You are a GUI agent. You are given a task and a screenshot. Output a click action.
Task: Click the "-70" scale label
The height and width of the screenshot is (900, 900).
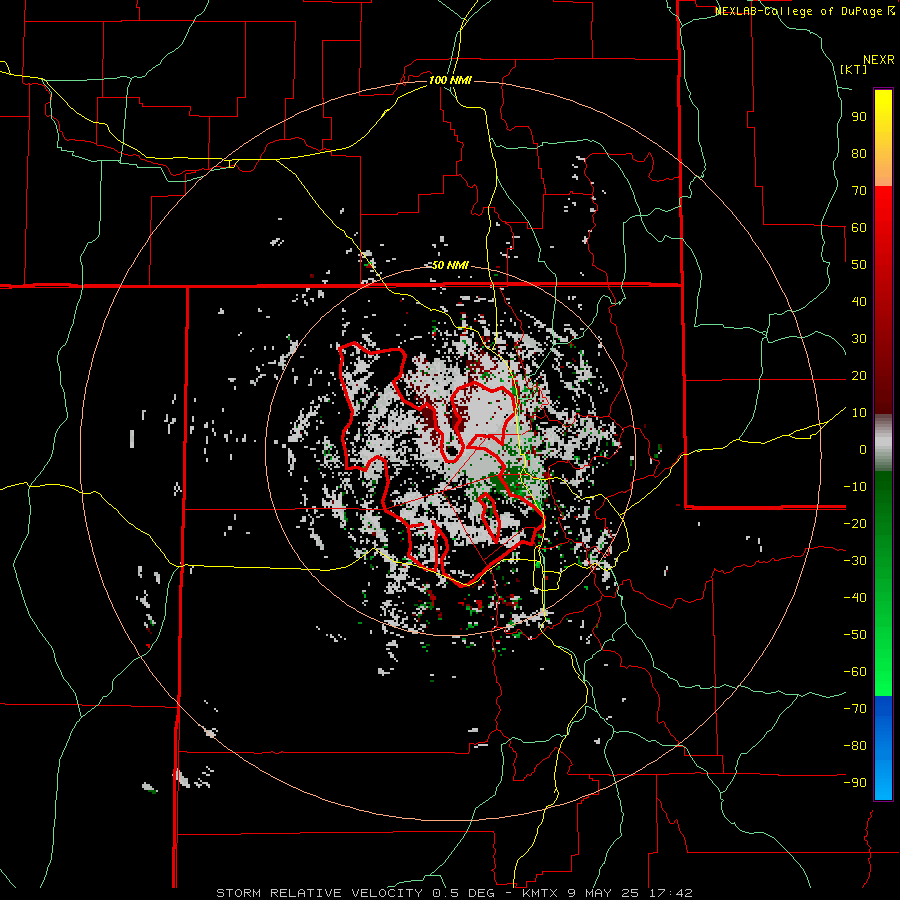click(x=855, y=709)
